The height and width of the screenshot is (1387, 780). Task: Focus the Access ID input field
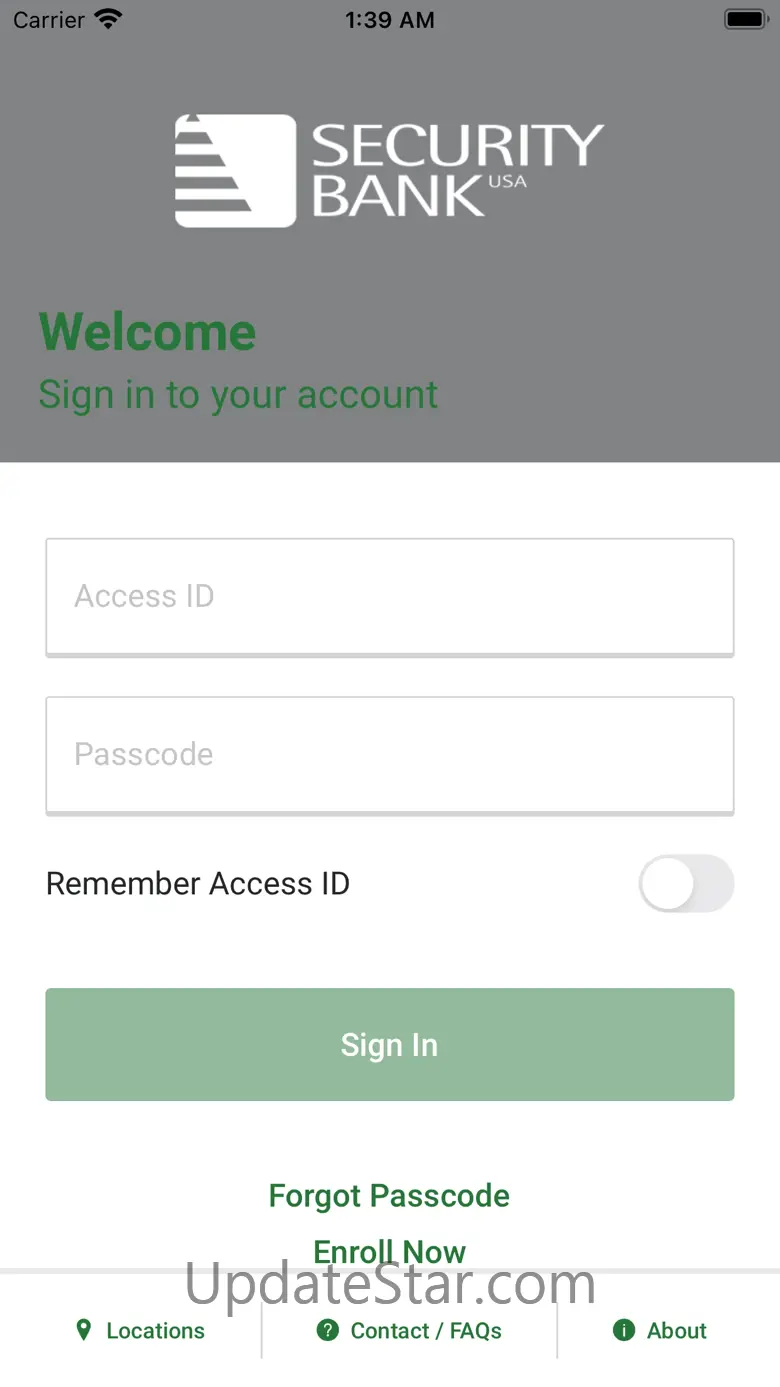[x=390, y=596]
